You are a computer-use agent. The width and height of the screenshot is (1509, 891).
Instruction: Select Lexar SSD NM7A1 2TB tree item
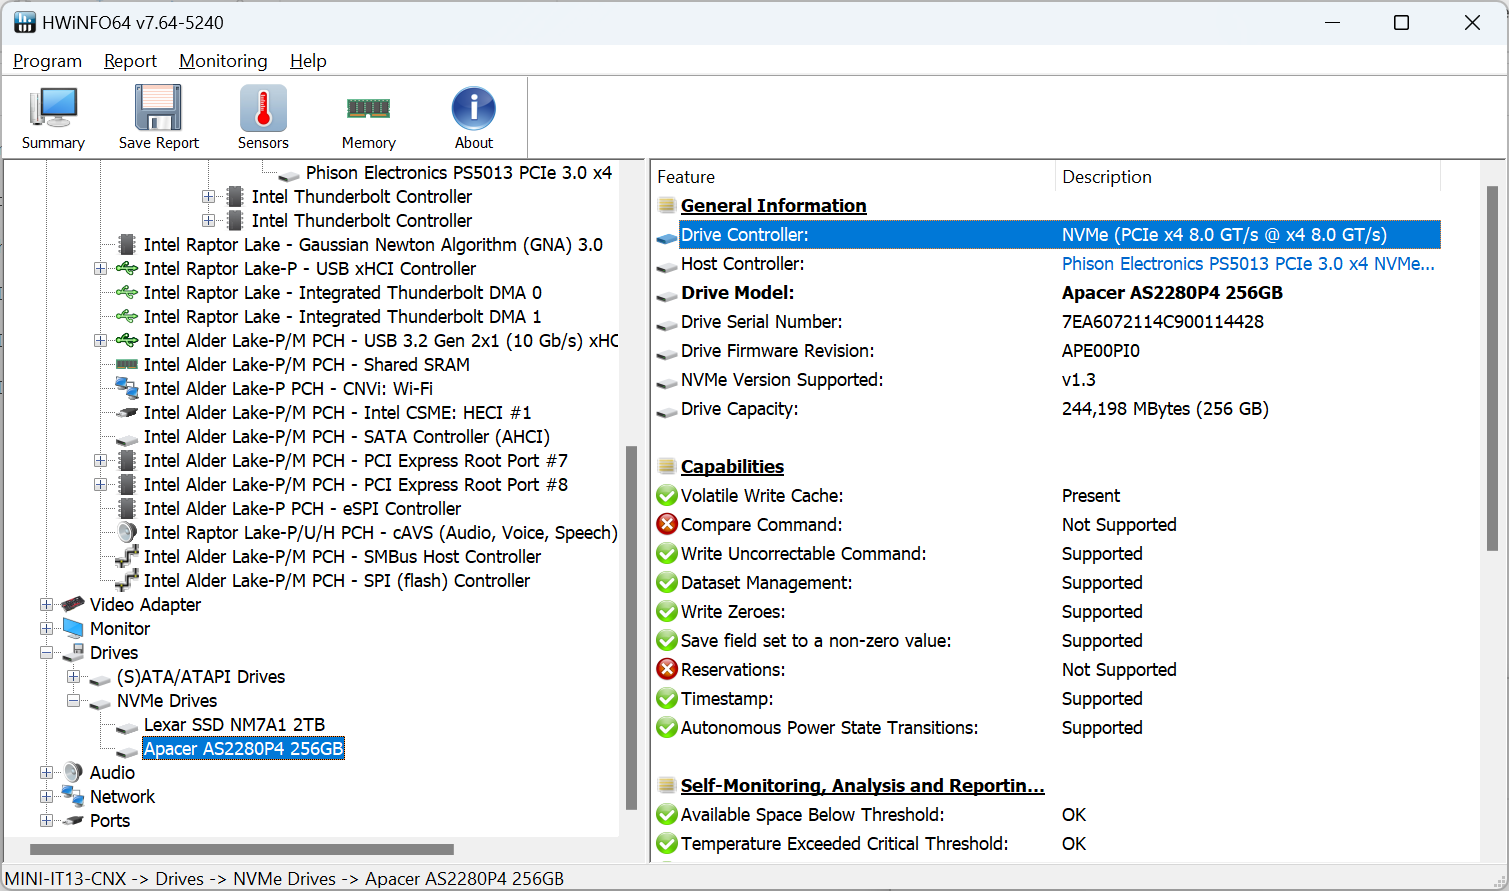click(x=234, y=724)
